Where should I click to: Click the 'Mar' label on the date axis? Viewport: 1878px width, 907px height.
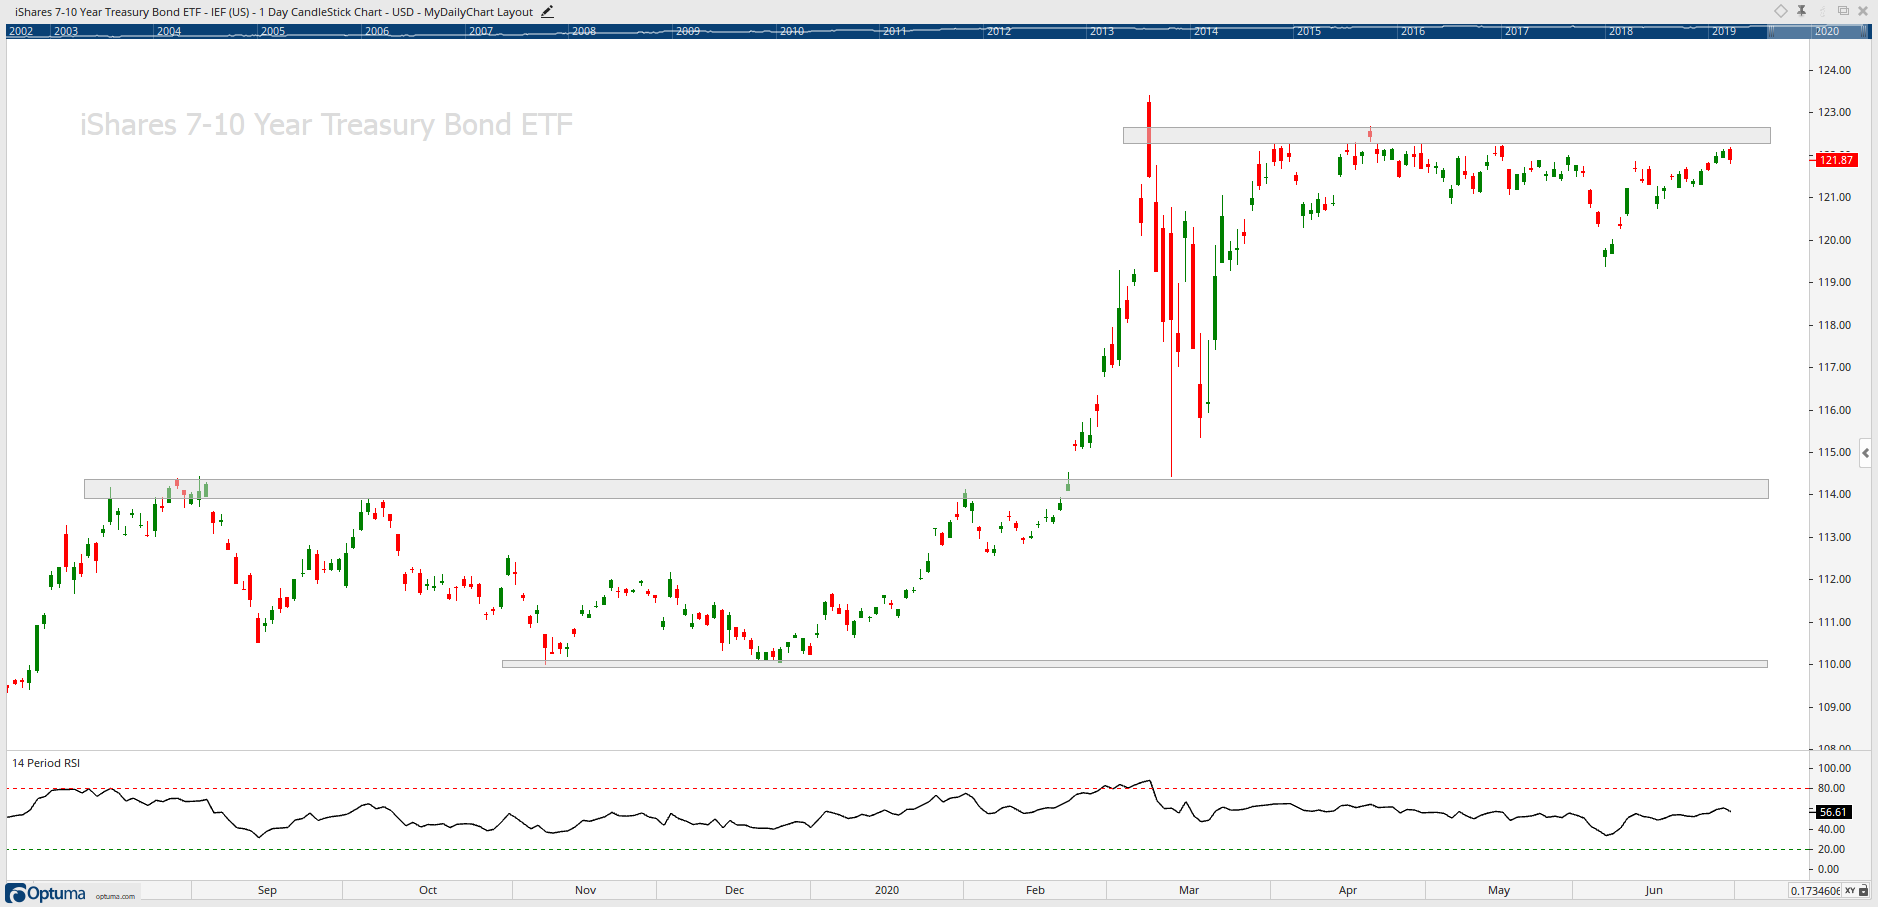[x=1189, y=890]
